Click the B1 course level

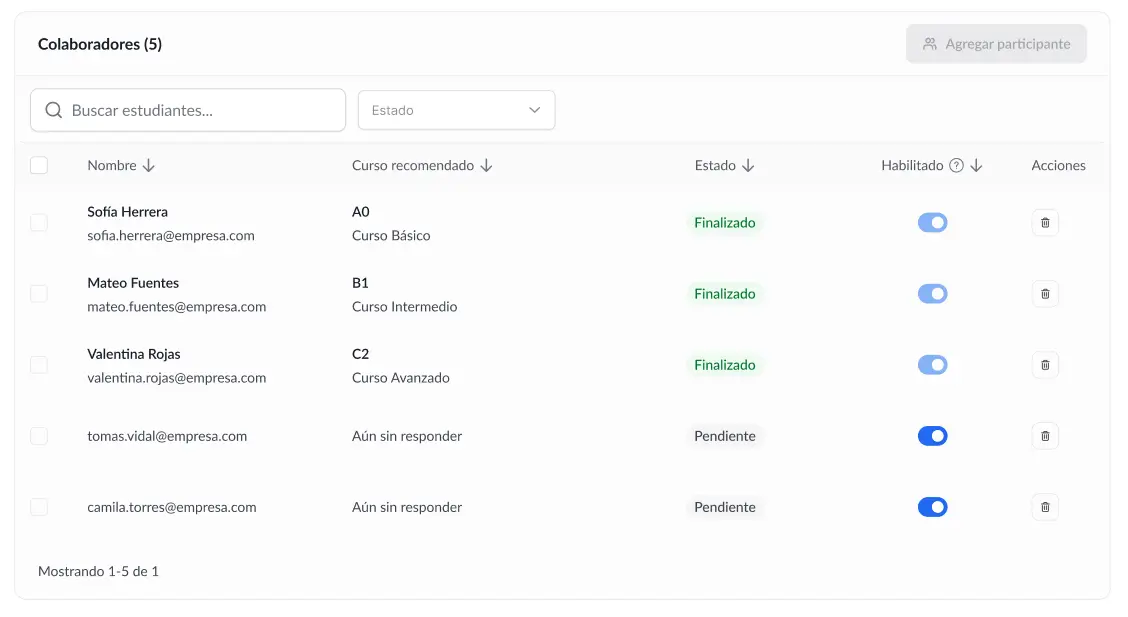point(360,283)
